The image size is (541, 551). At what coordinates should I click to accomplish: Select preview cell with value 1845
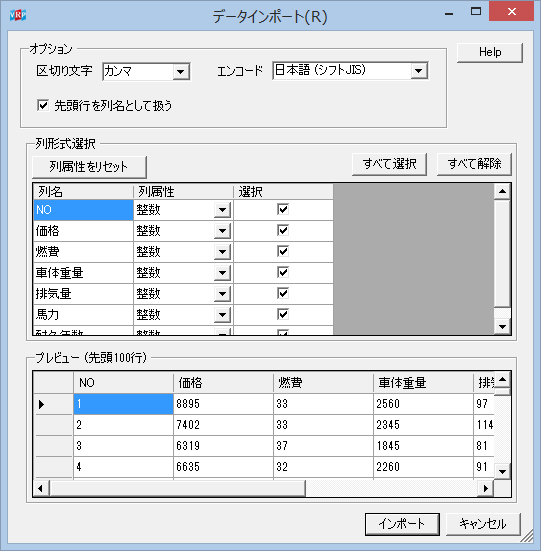tap(423, 446)
